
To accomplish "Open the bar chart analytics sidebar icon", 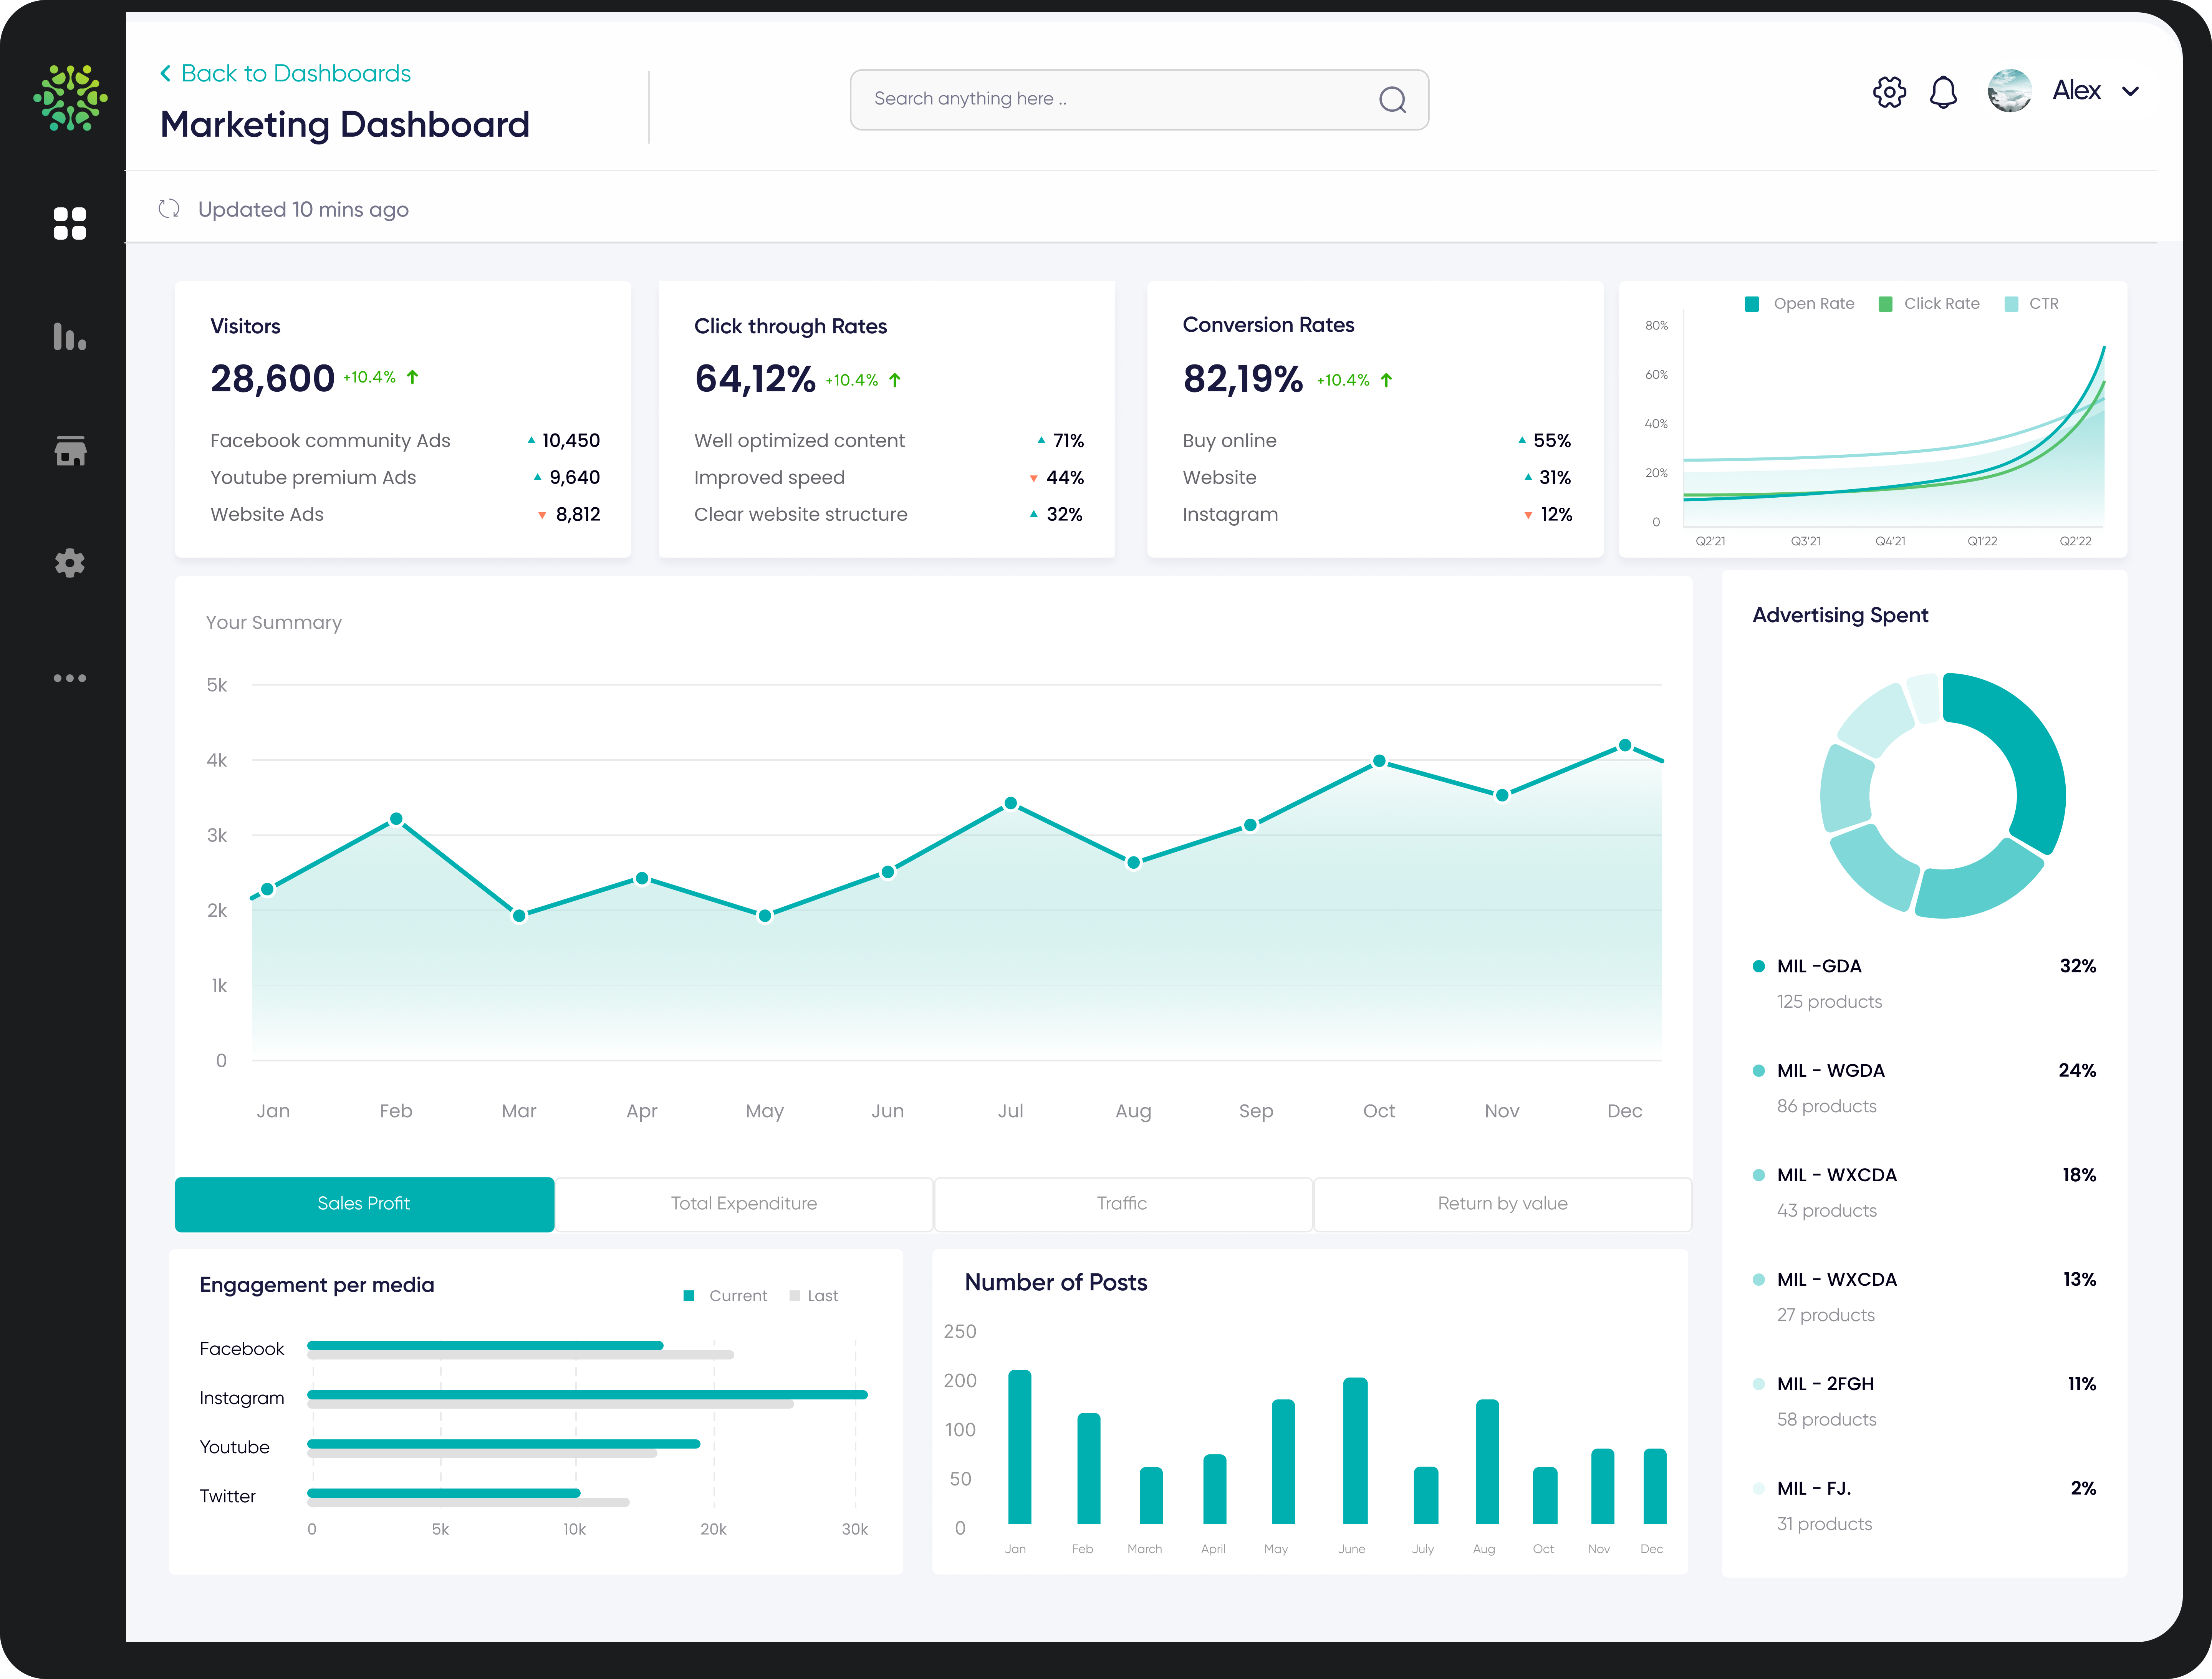I will (69, 337).
